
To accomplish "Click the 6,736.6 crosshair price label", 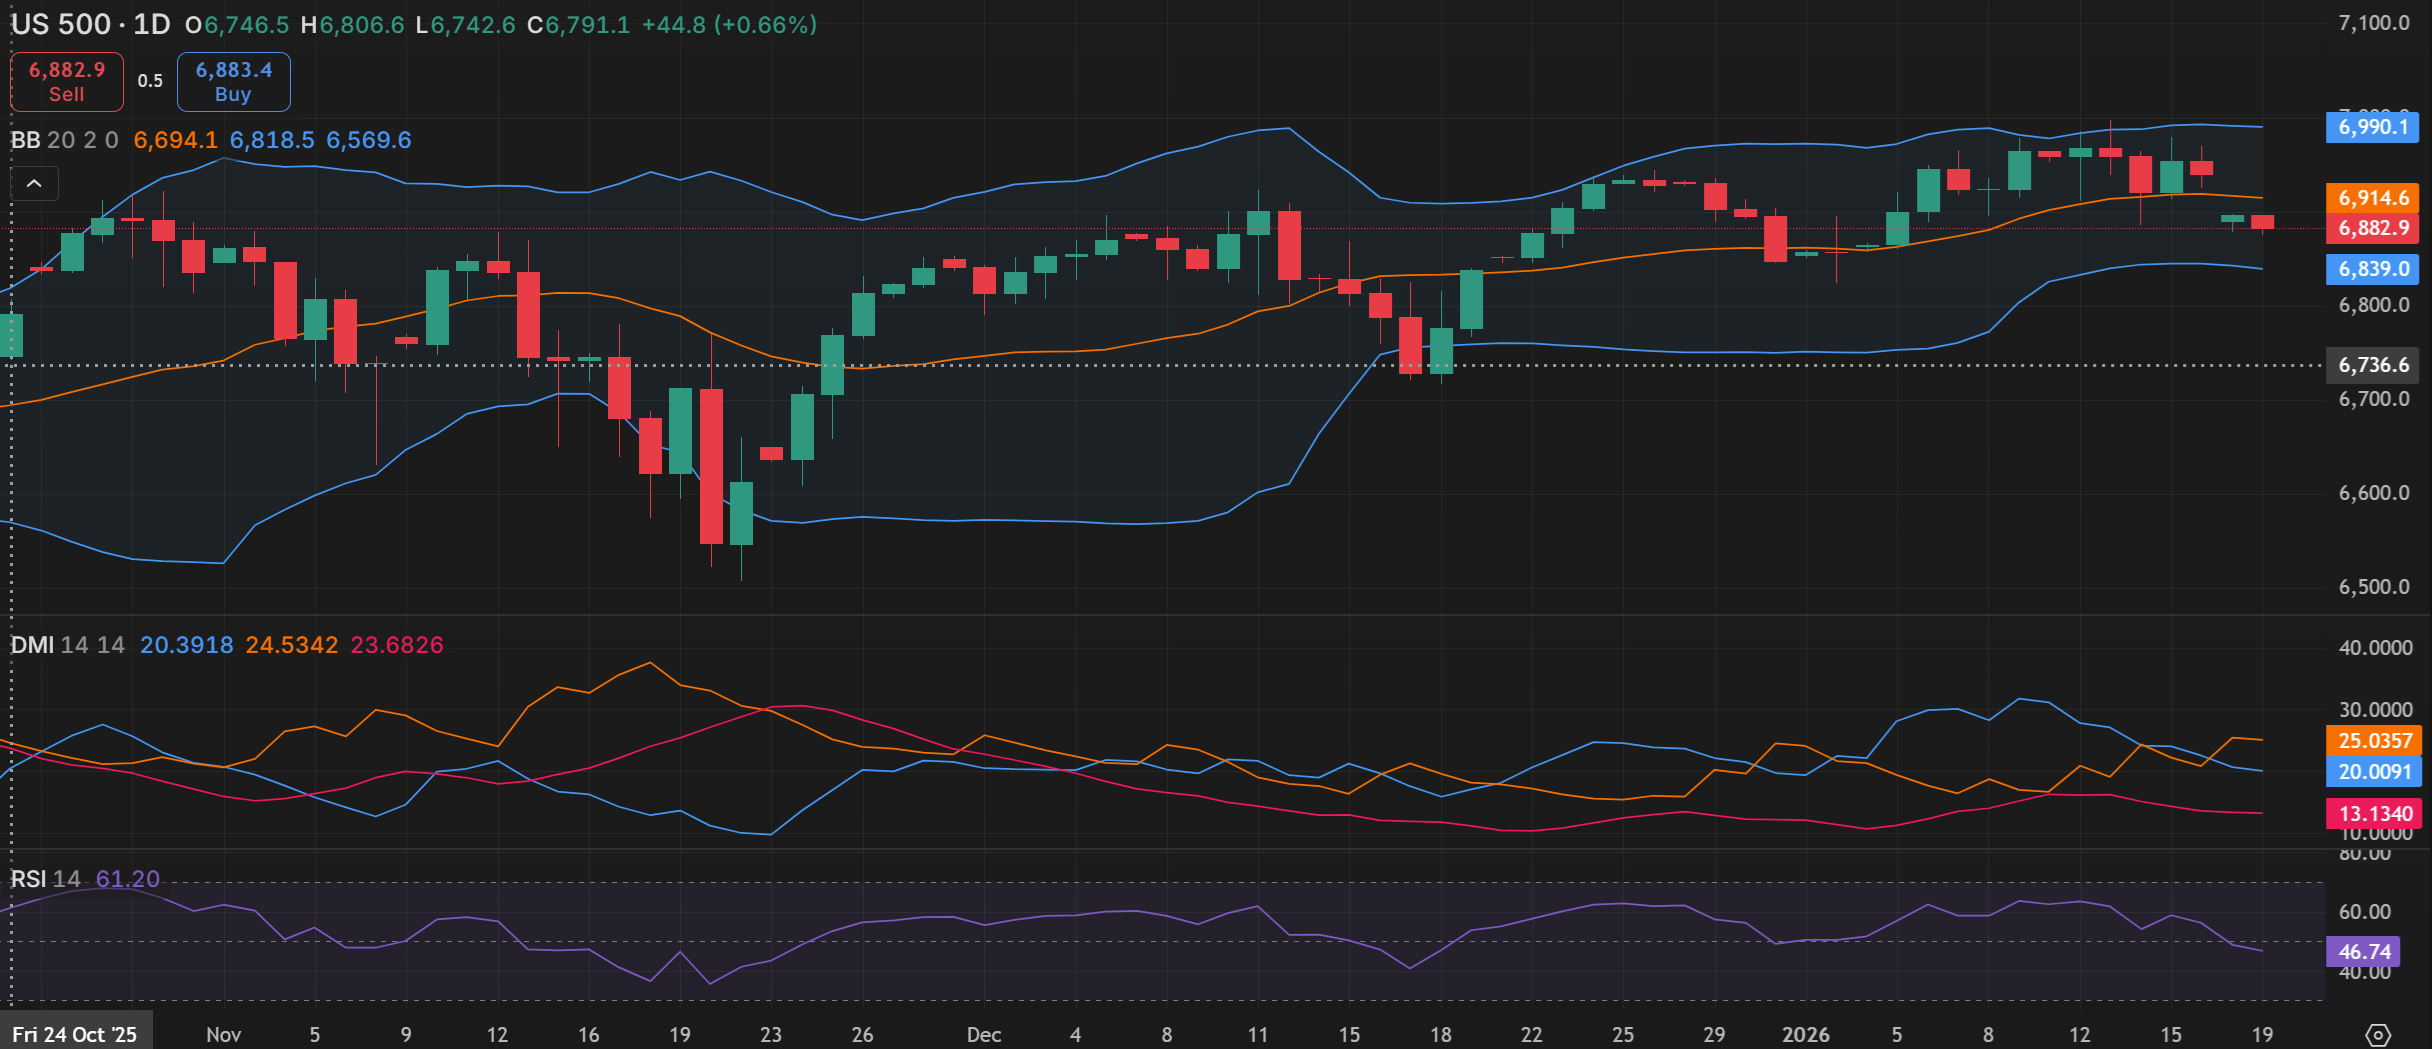I will (2372, 365).
